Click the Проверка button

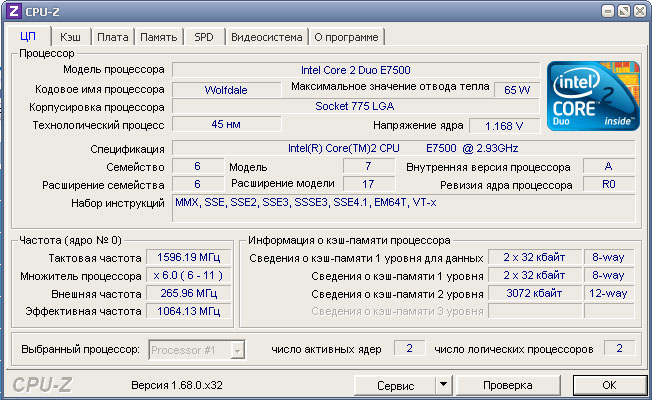click(507, 385)
